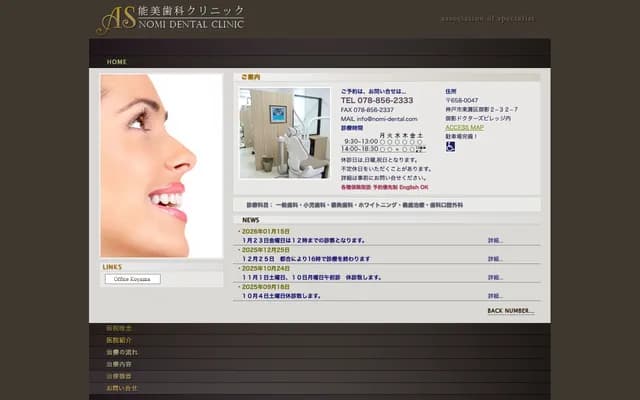Click the email address info@nomi-dental.com
Viewport: 640px width, 400px height.
pyautogui.click(x=387, y=119)
